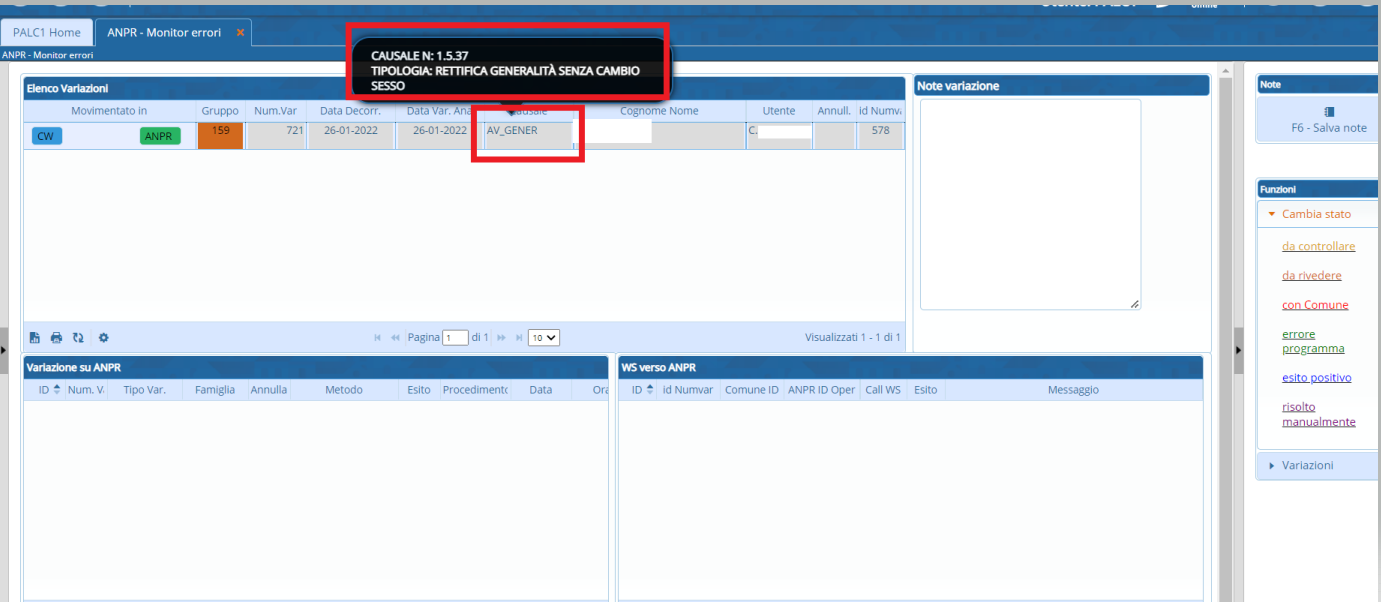Close the ANPR - Monitor errori tab

pyautogui.click(x=240, y=32)
